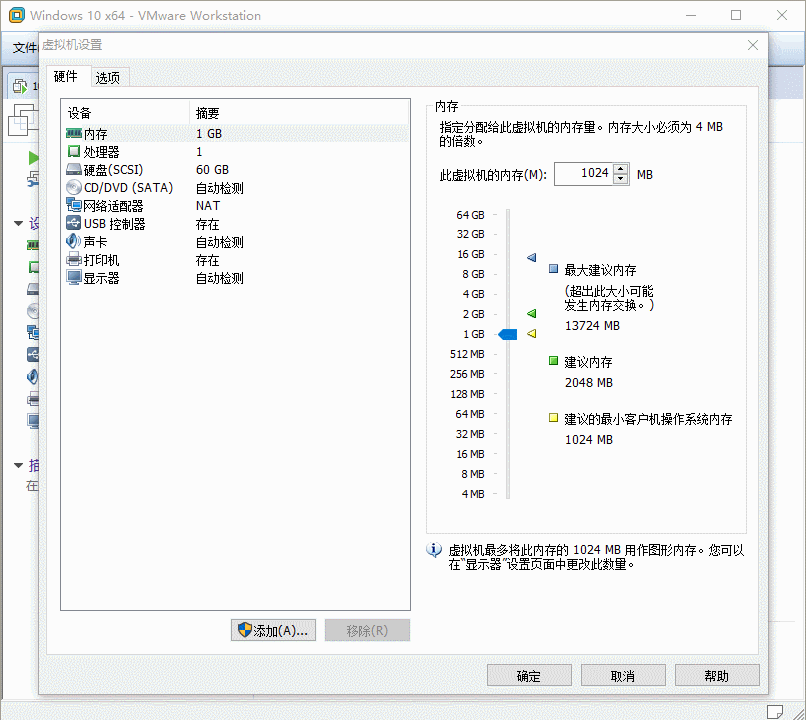Click the 帮助 help button

717,675
